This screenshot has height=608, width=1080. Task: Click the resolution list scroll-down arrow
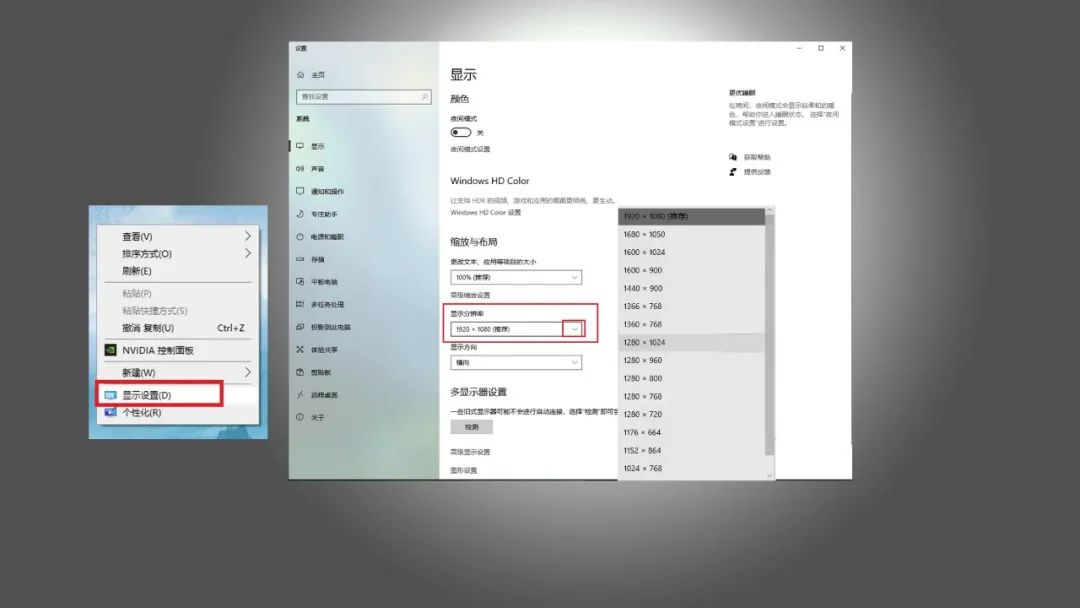coord(769,474)
